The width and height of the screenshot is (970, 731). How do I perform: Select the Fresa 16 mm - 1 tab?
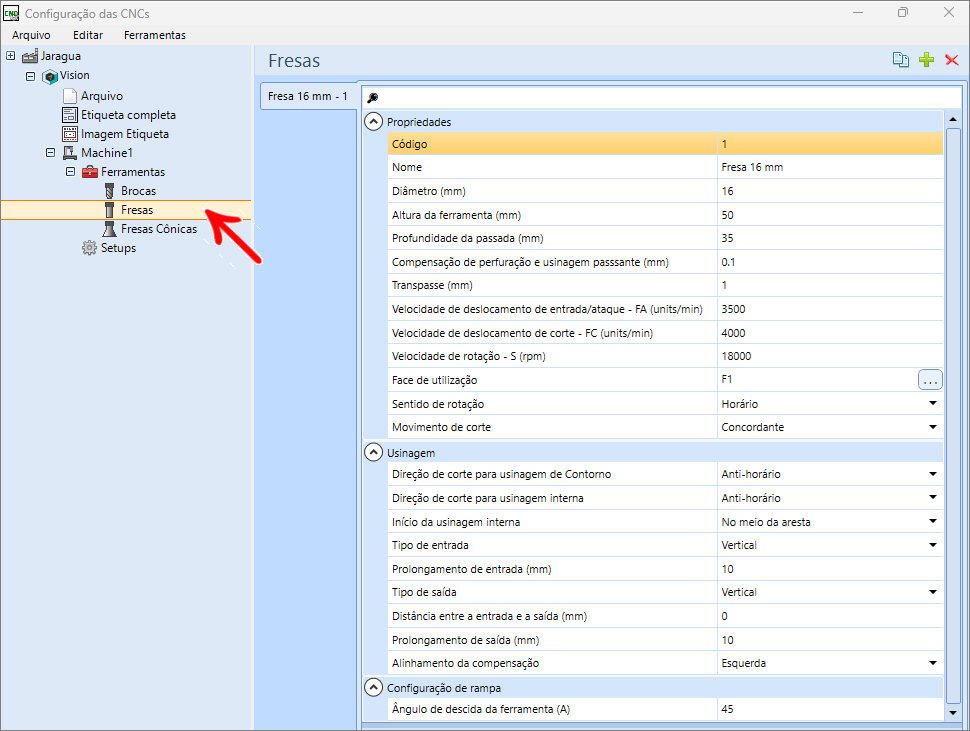pyautogui.click(x=308, y=97)
